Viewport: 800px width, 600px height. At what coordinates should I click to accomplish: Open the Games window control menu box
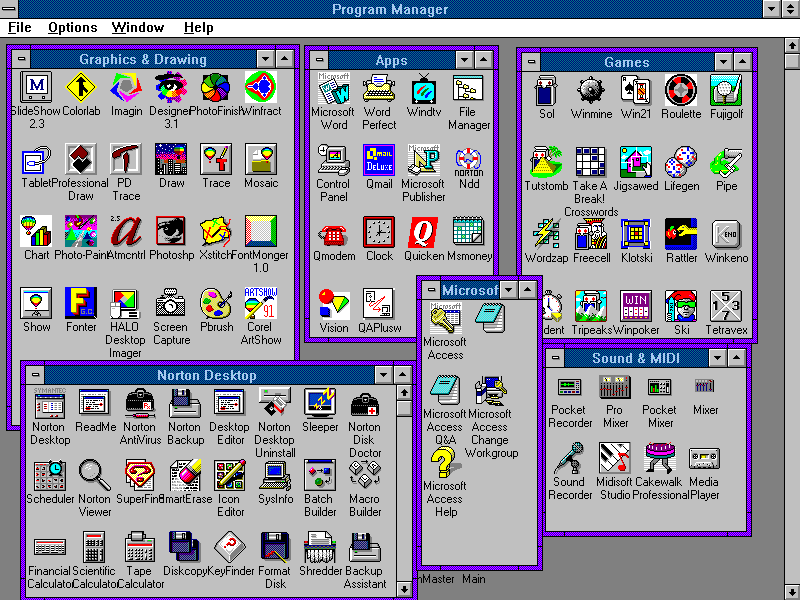pyautogui.click(x=532, y=62)
